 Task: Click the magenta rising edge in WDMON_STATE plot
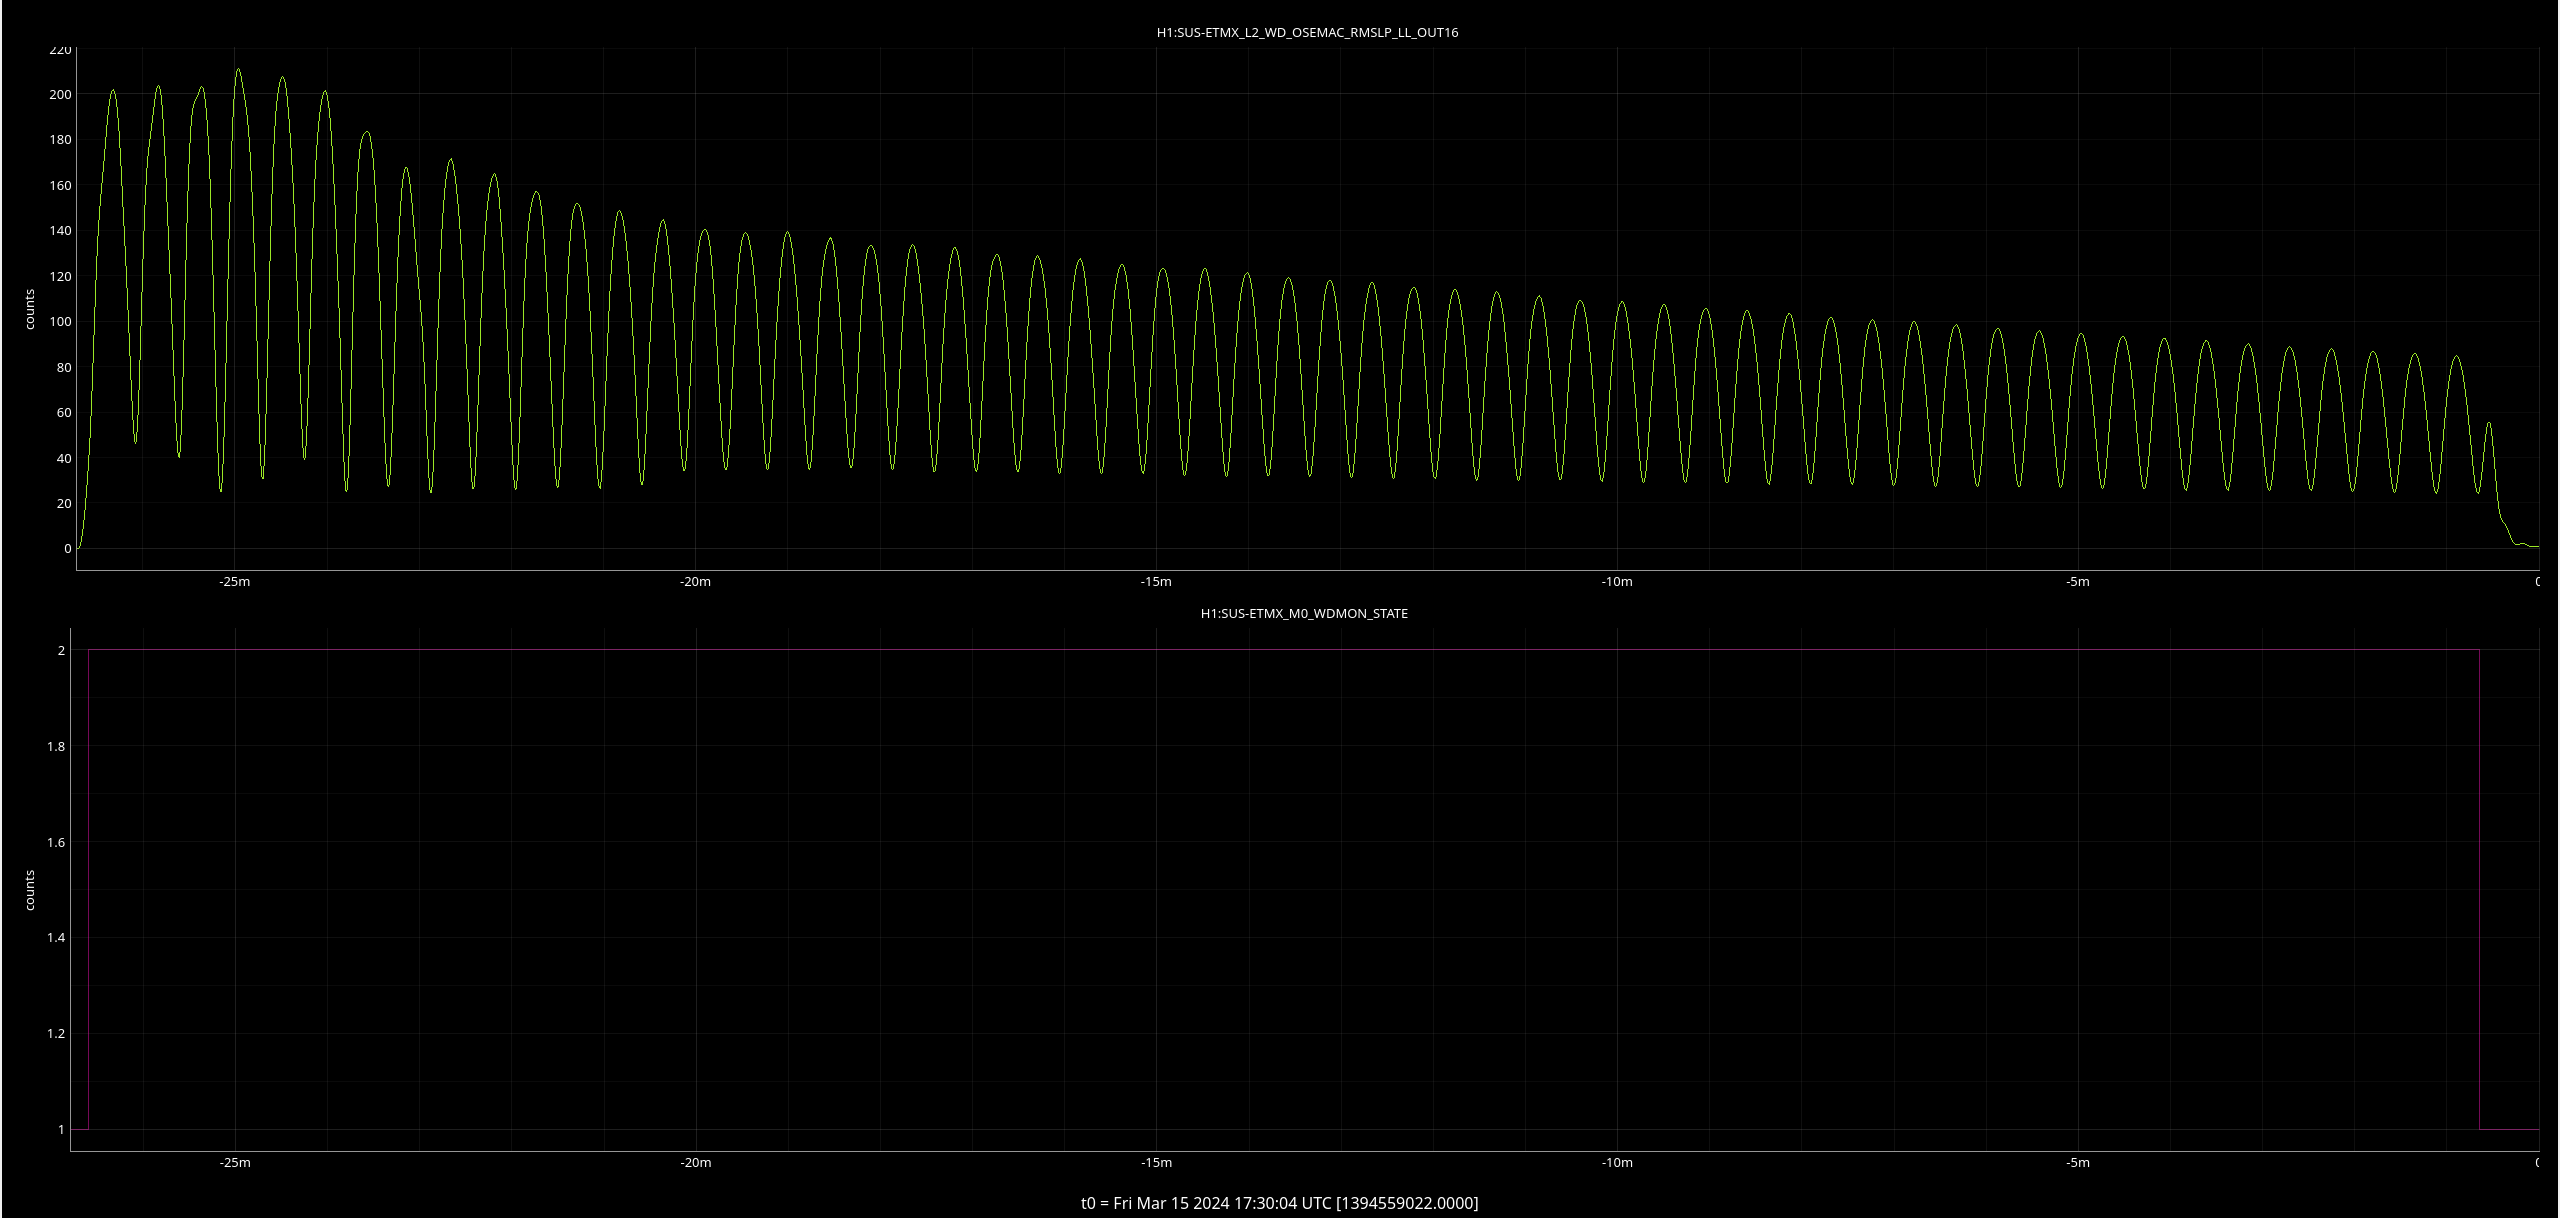coord(89,890)
